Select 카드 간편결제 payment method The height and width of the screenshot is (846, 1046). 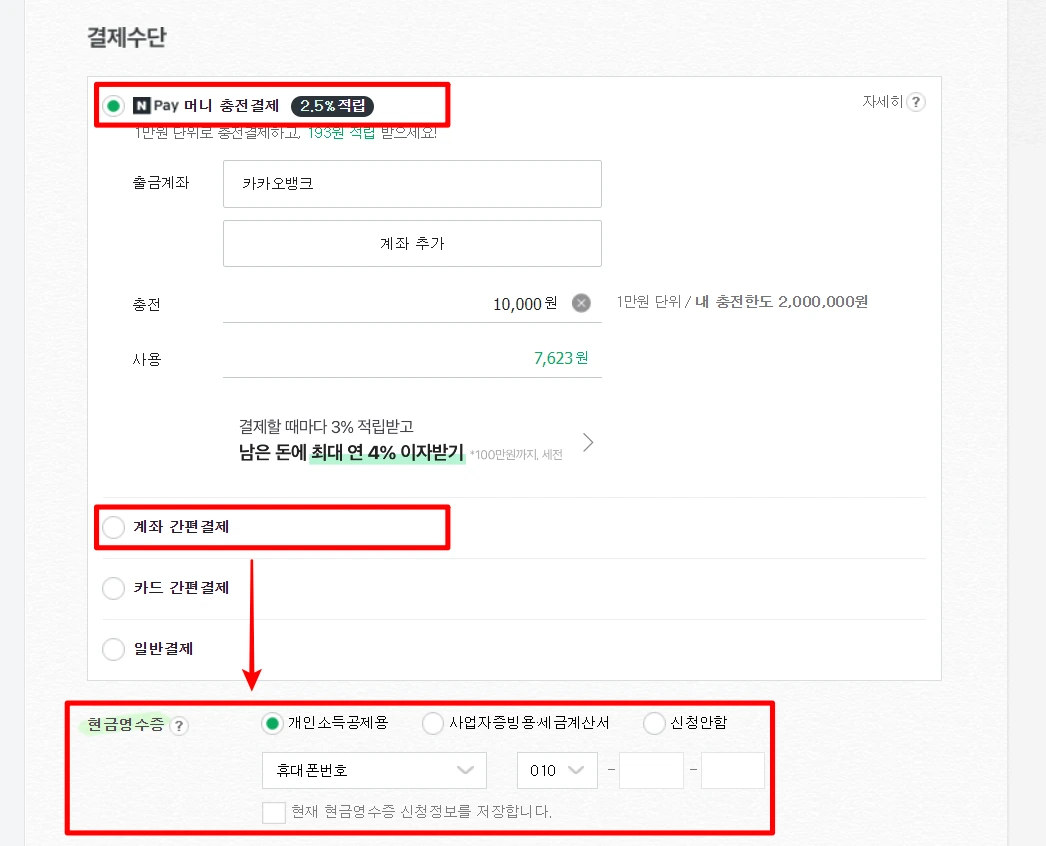click(x=113, y=588)
